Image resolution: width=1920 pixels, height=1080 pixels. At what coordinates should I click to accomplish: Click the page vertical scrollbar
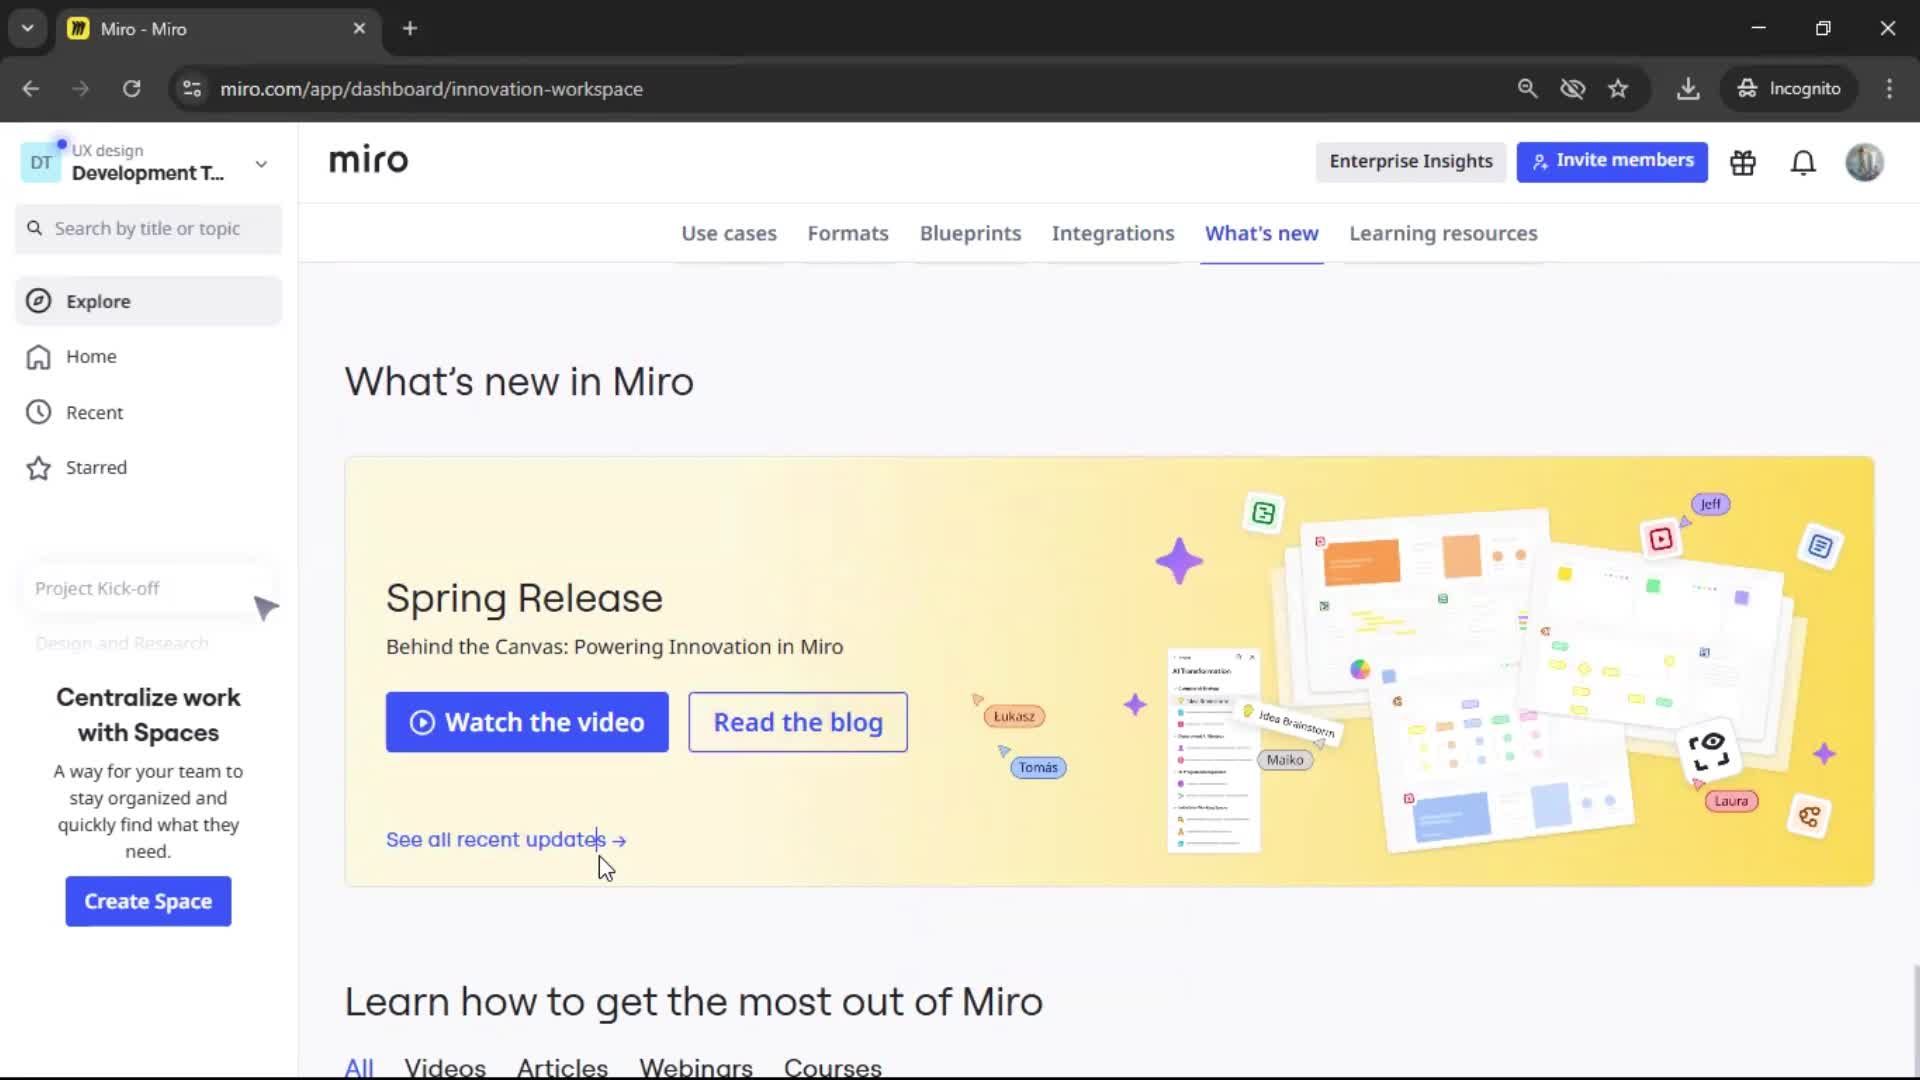(1915, 1020)
